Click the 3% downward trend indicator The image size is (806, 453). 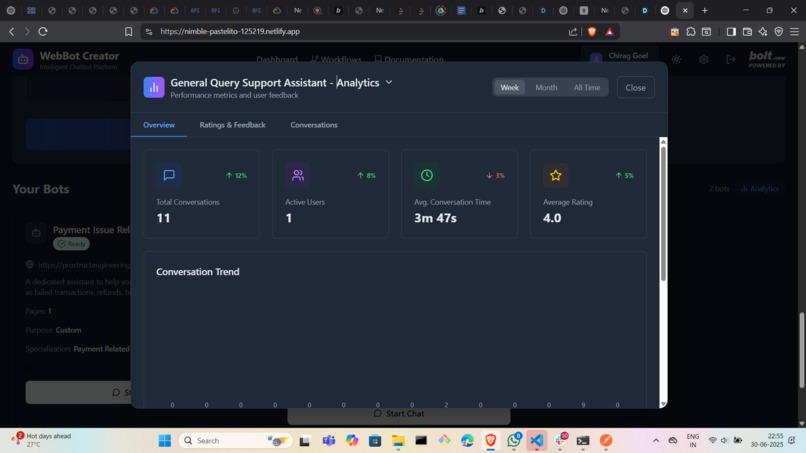click(496, 175)
